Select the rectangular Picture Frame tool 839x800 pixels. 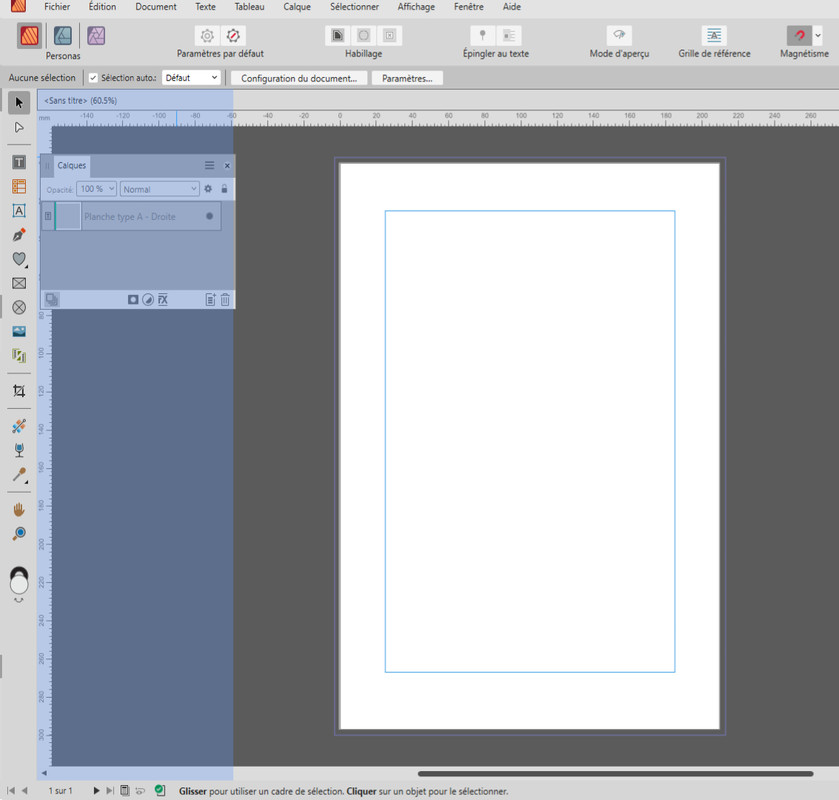pos(19,283)
